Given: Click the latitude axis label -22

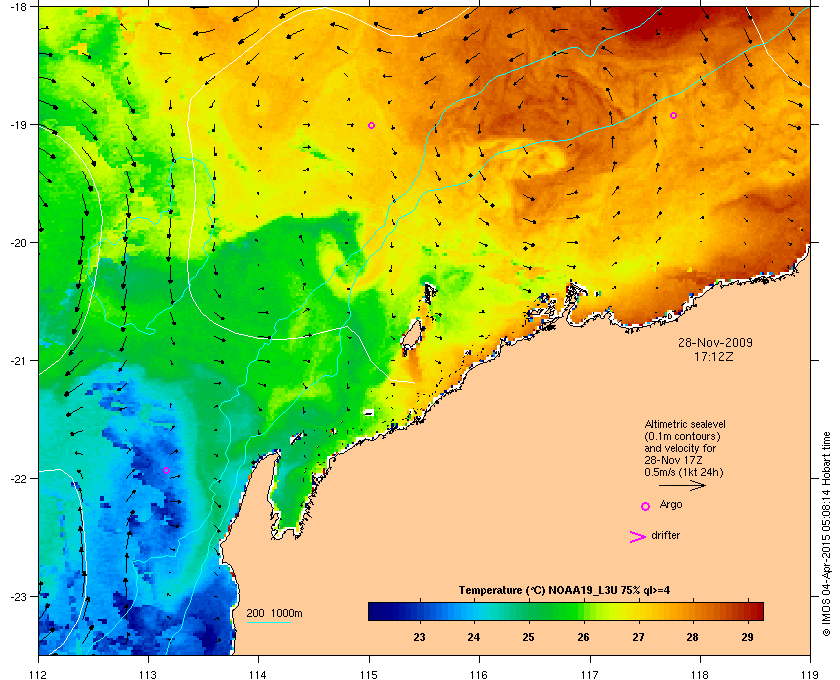Looking at the screenshot, I should point(18,479).
